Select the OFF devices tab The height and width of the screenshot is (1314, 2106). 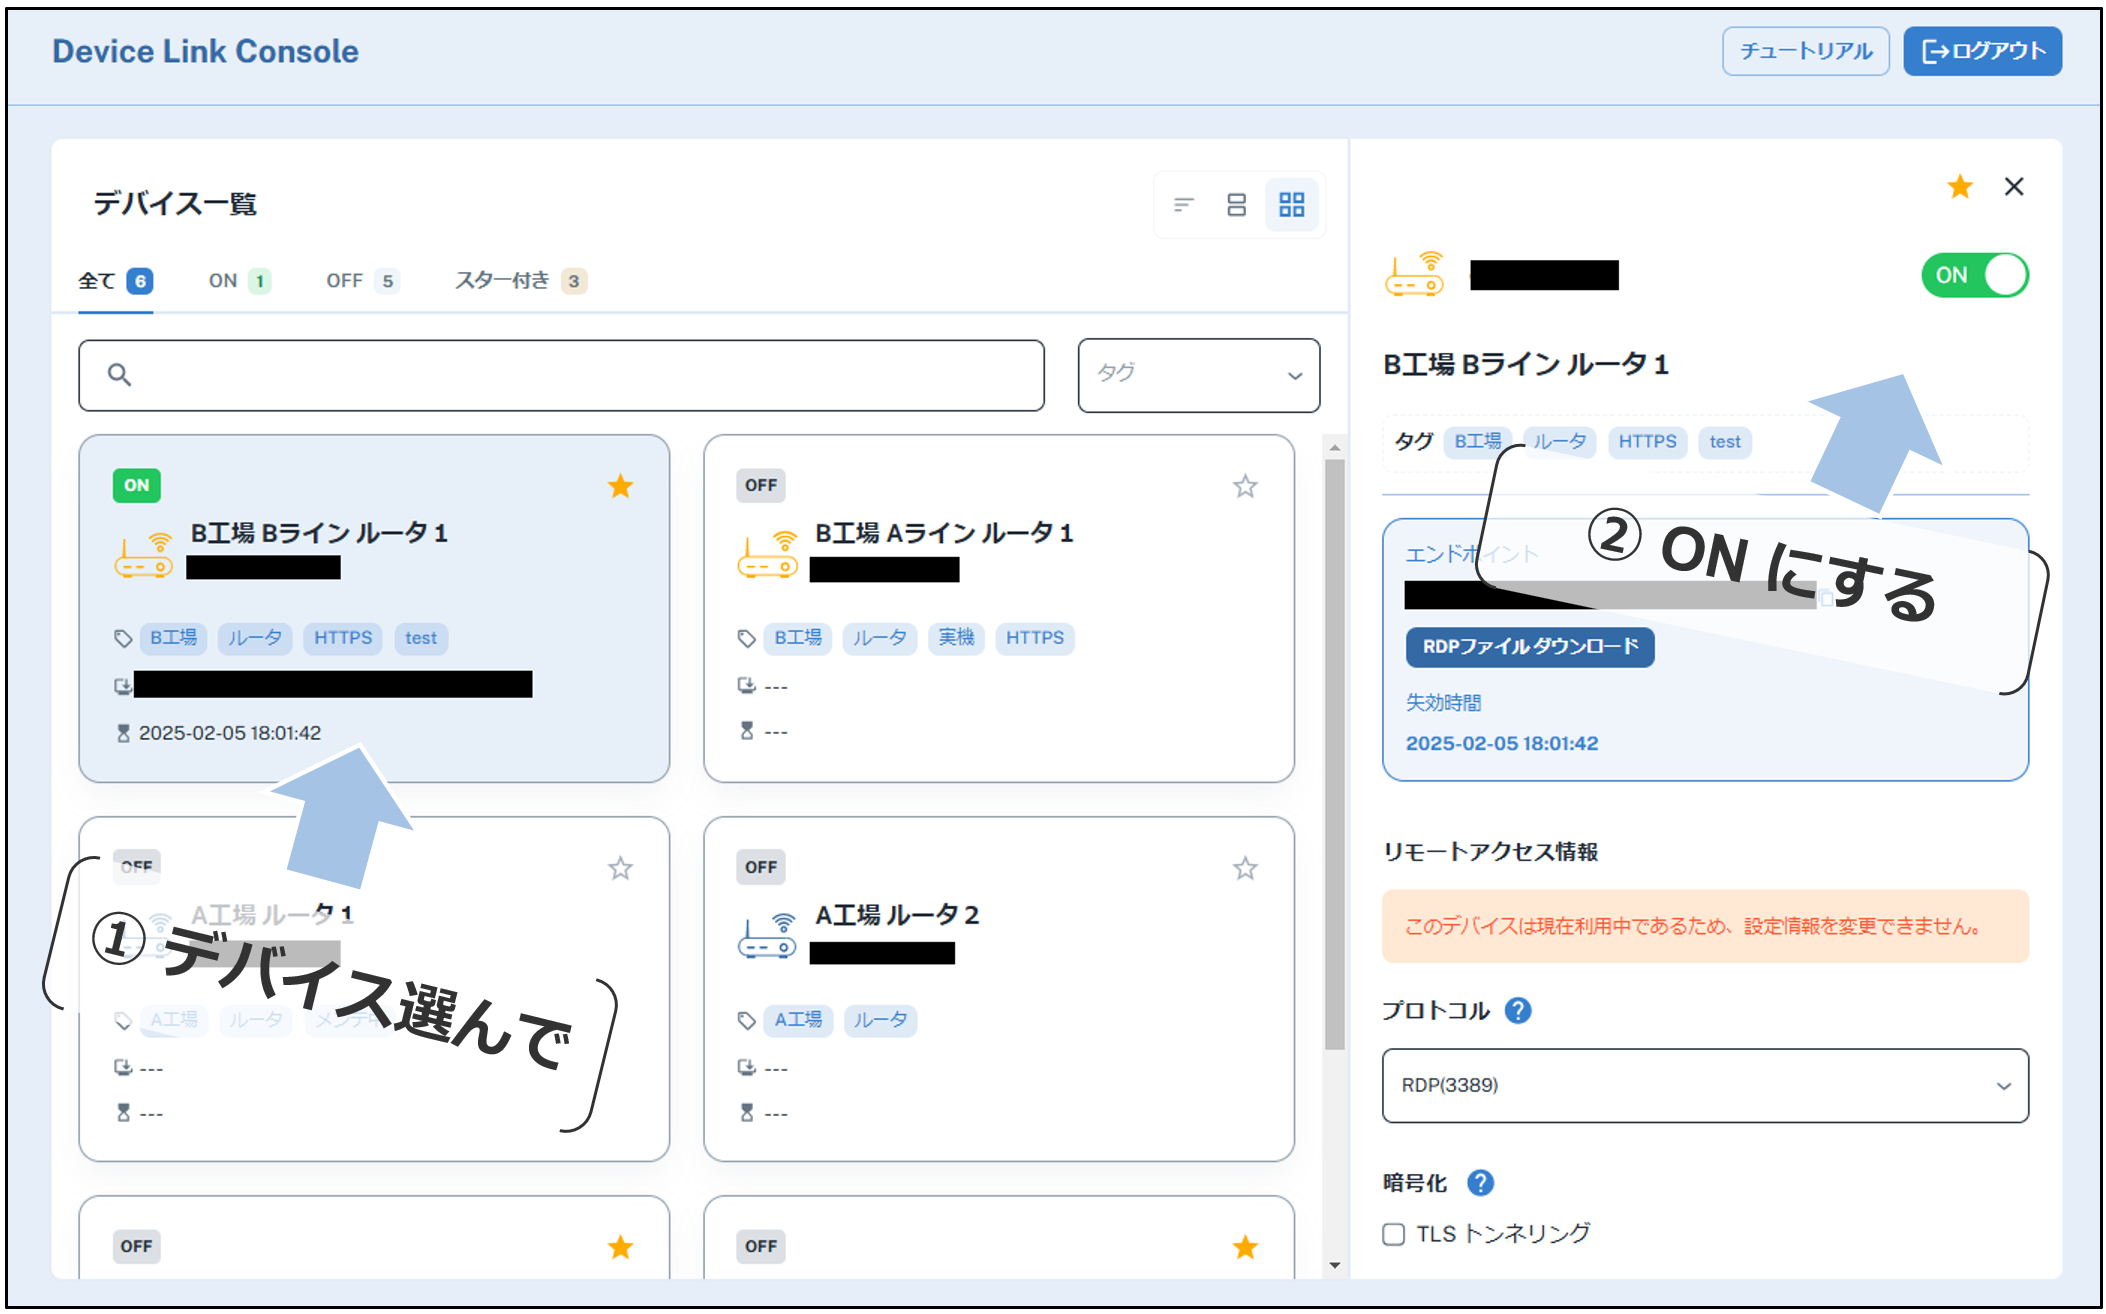pyautogui.click(x=361, y=281)
